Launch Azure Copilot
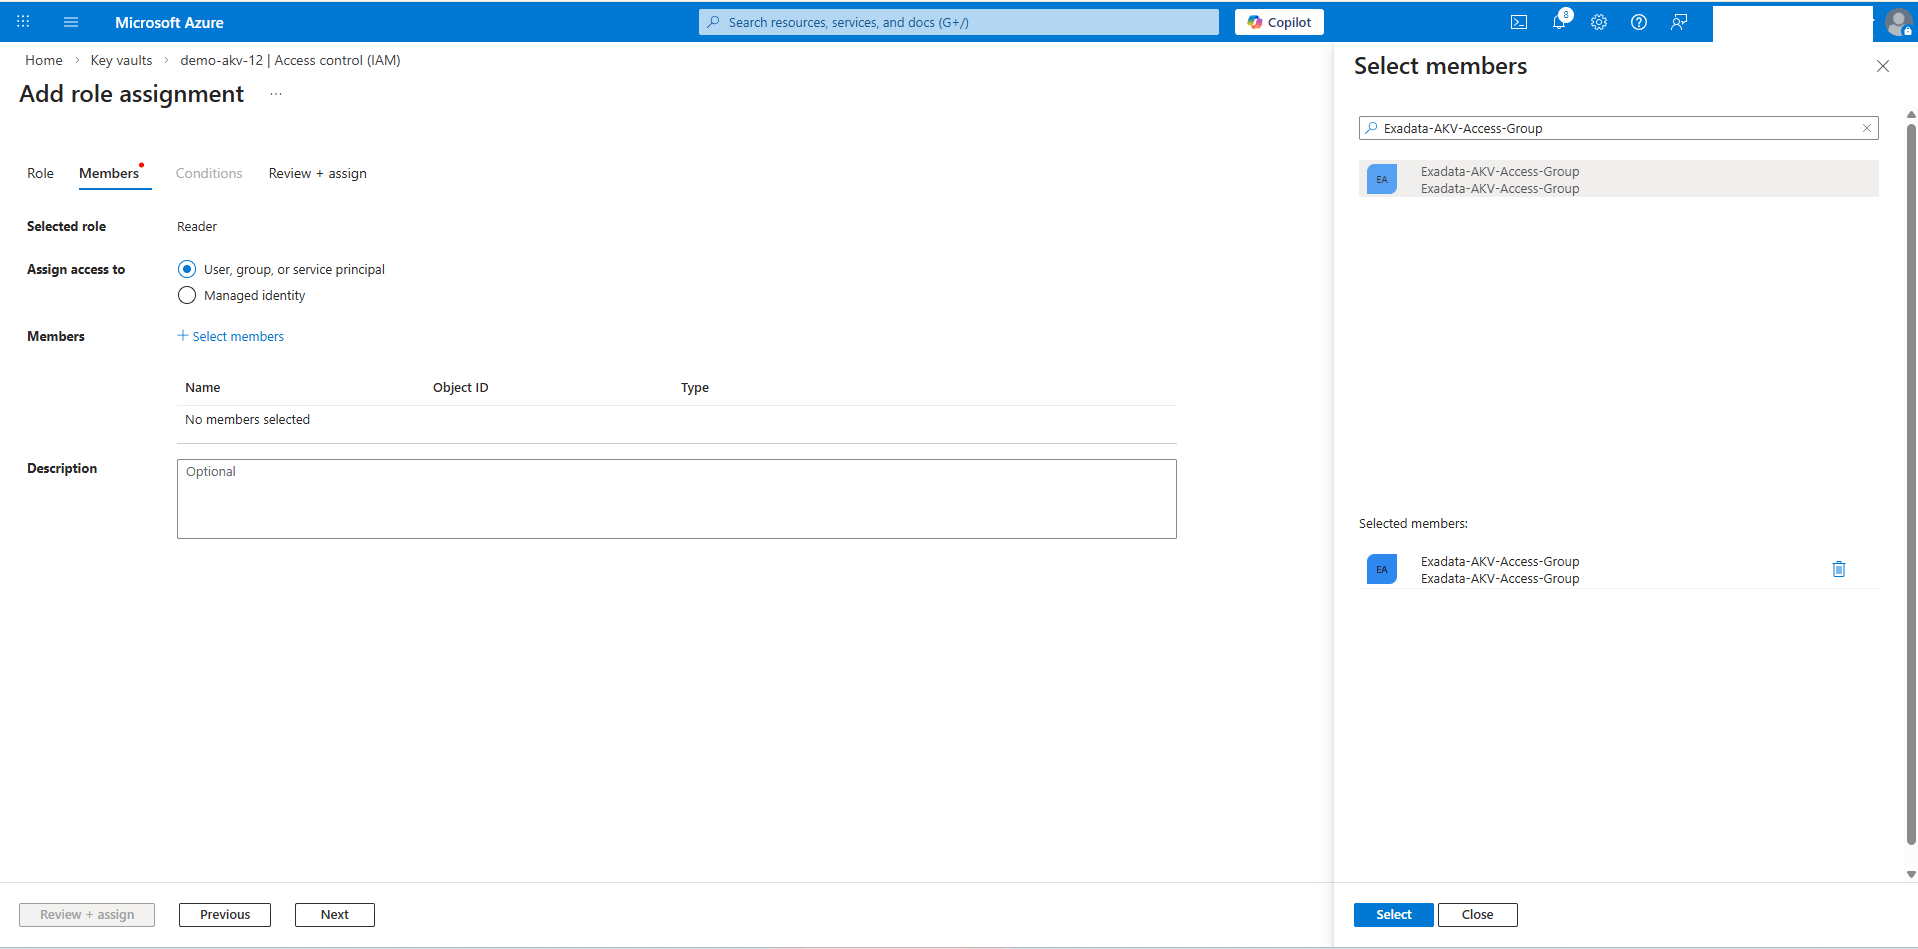Screen dimensions: 1918x949 point(1278,21)
